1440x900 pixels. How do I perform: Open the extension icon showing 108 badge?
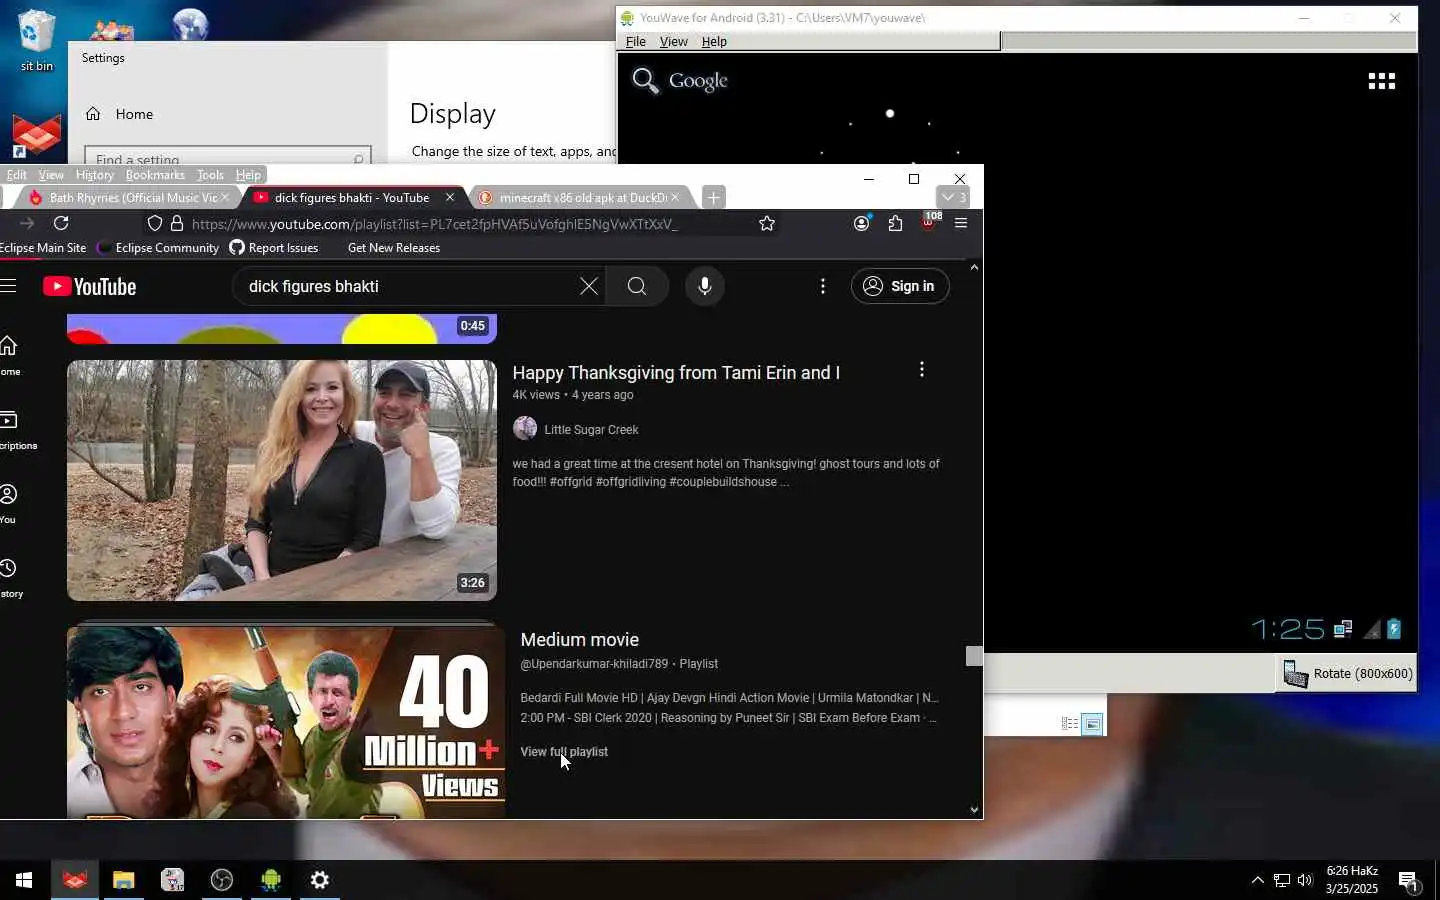[929, 222]
